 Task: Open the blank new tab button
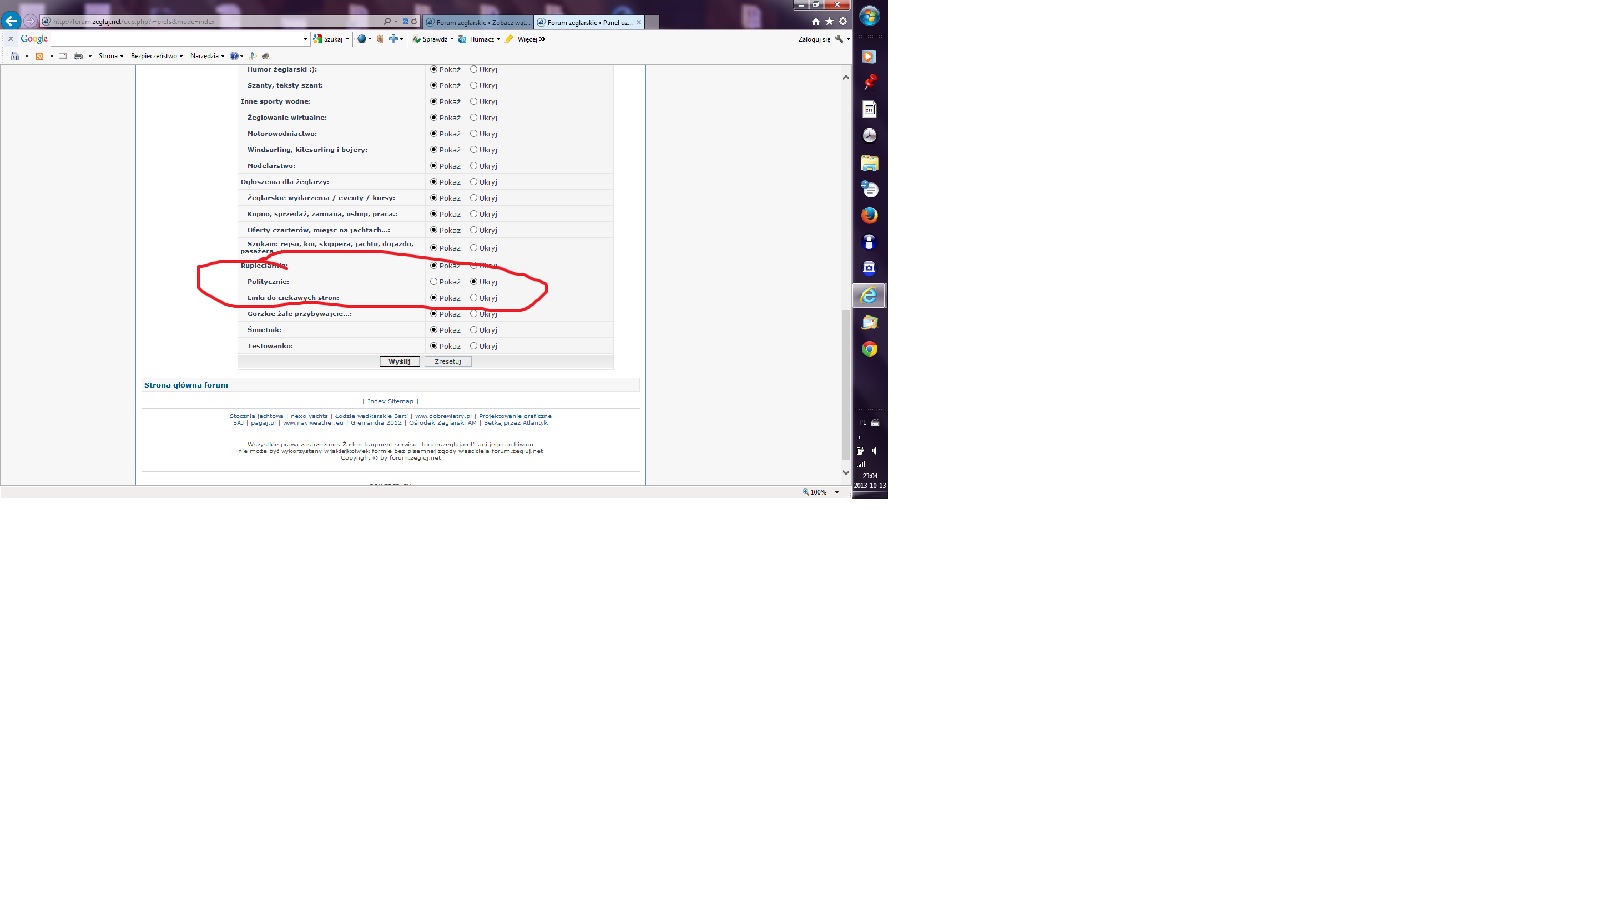click(x=652, y=22)
